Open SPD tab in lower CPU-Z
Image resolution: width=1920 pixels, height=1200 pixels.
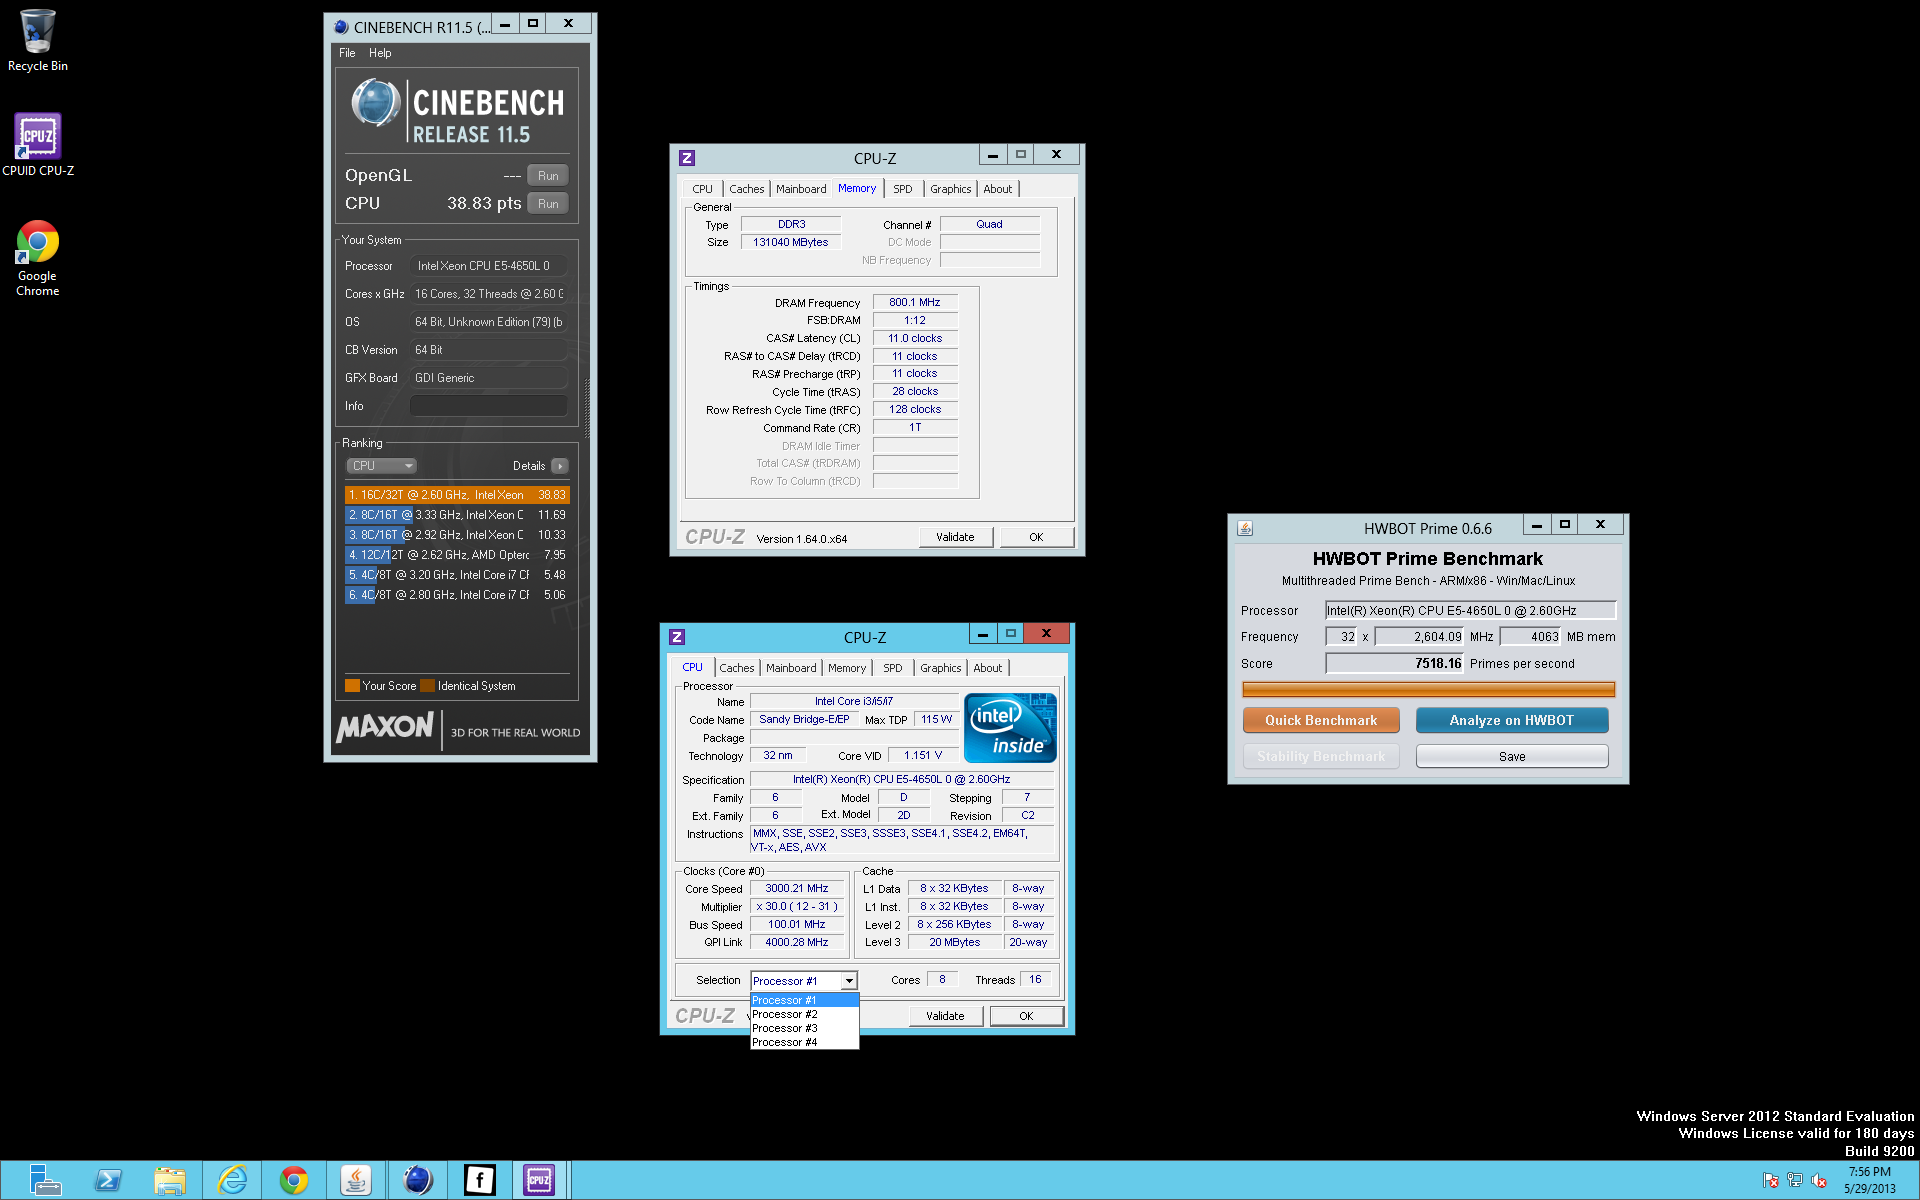tap(893, 668)
